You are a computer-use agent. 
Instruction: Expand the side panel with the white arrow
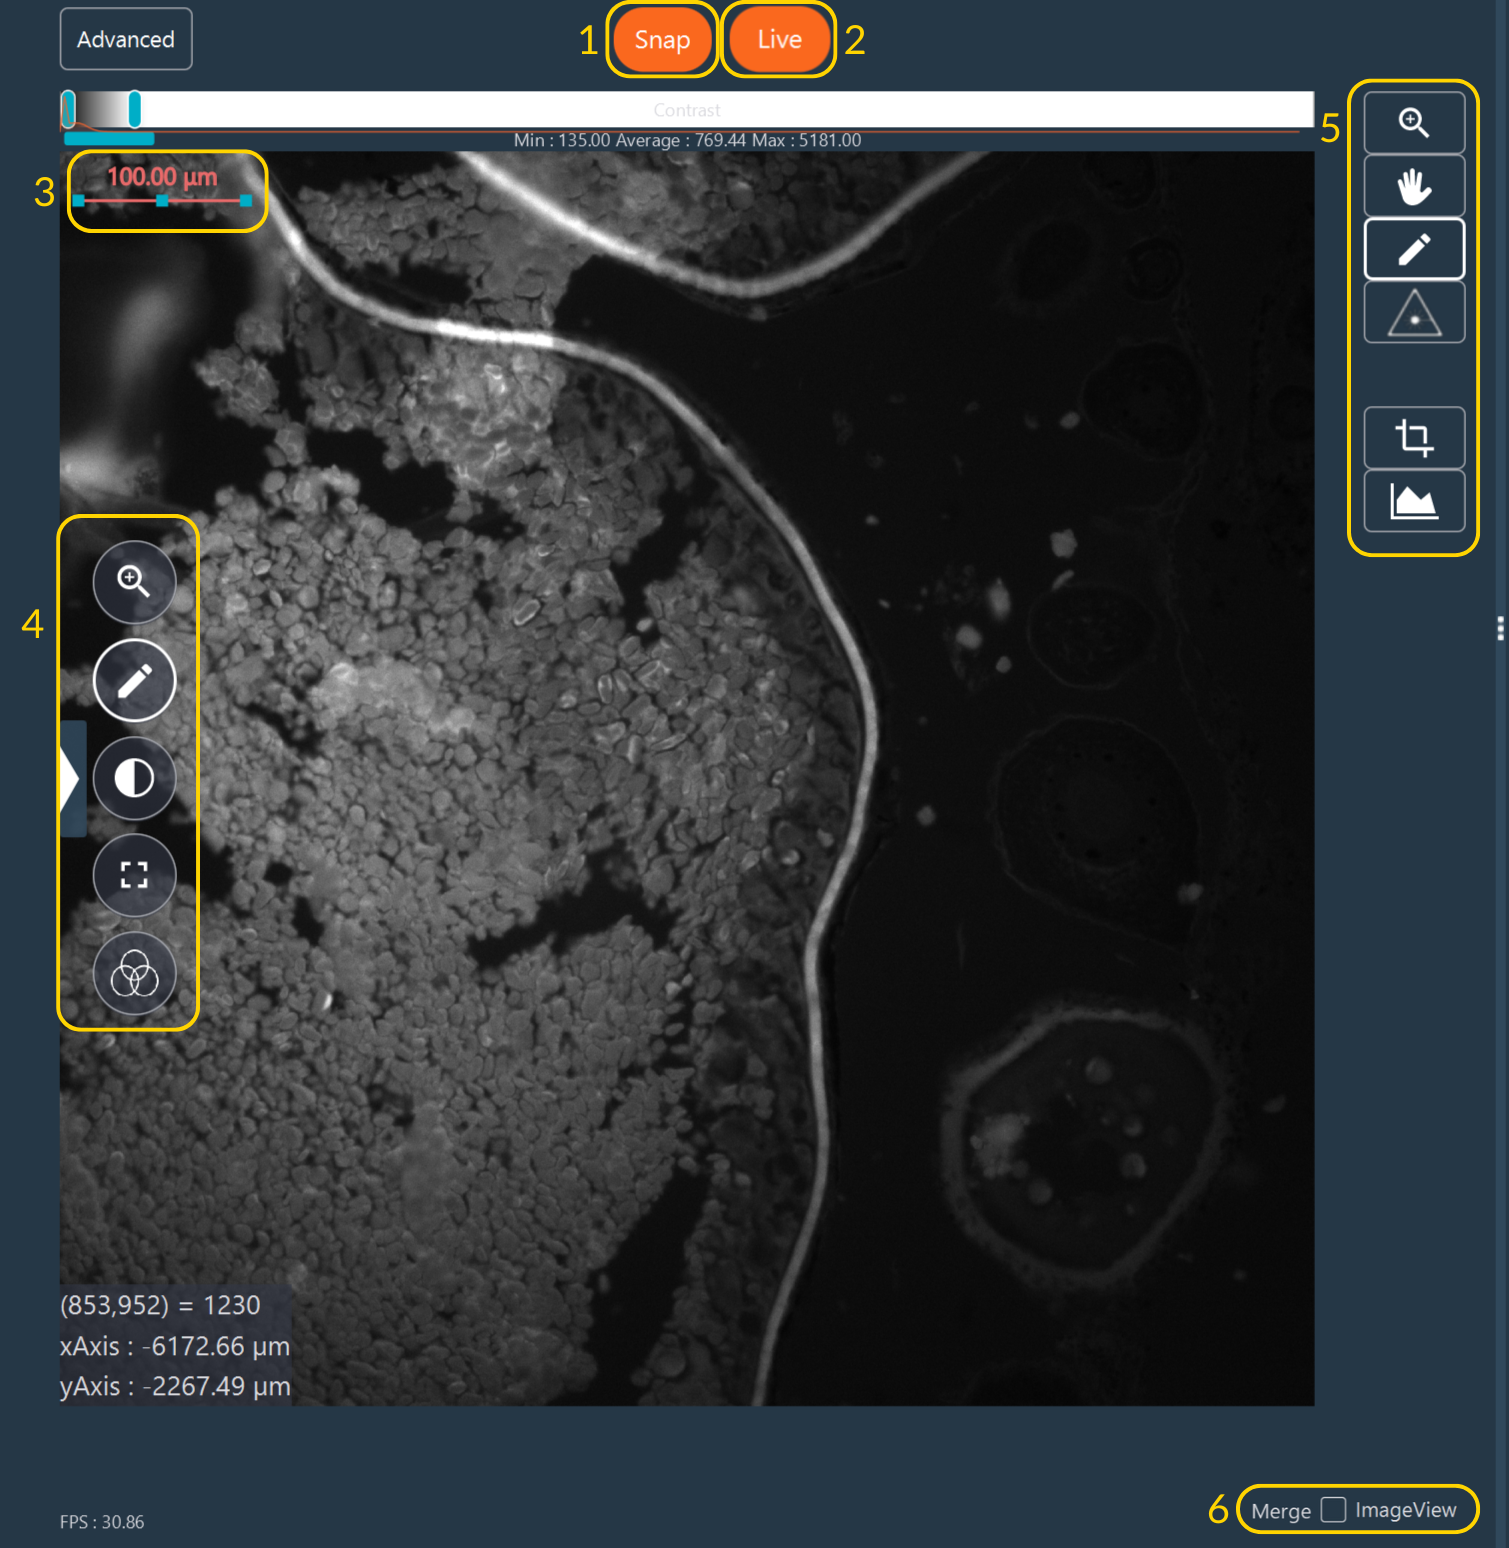[70, 778]
